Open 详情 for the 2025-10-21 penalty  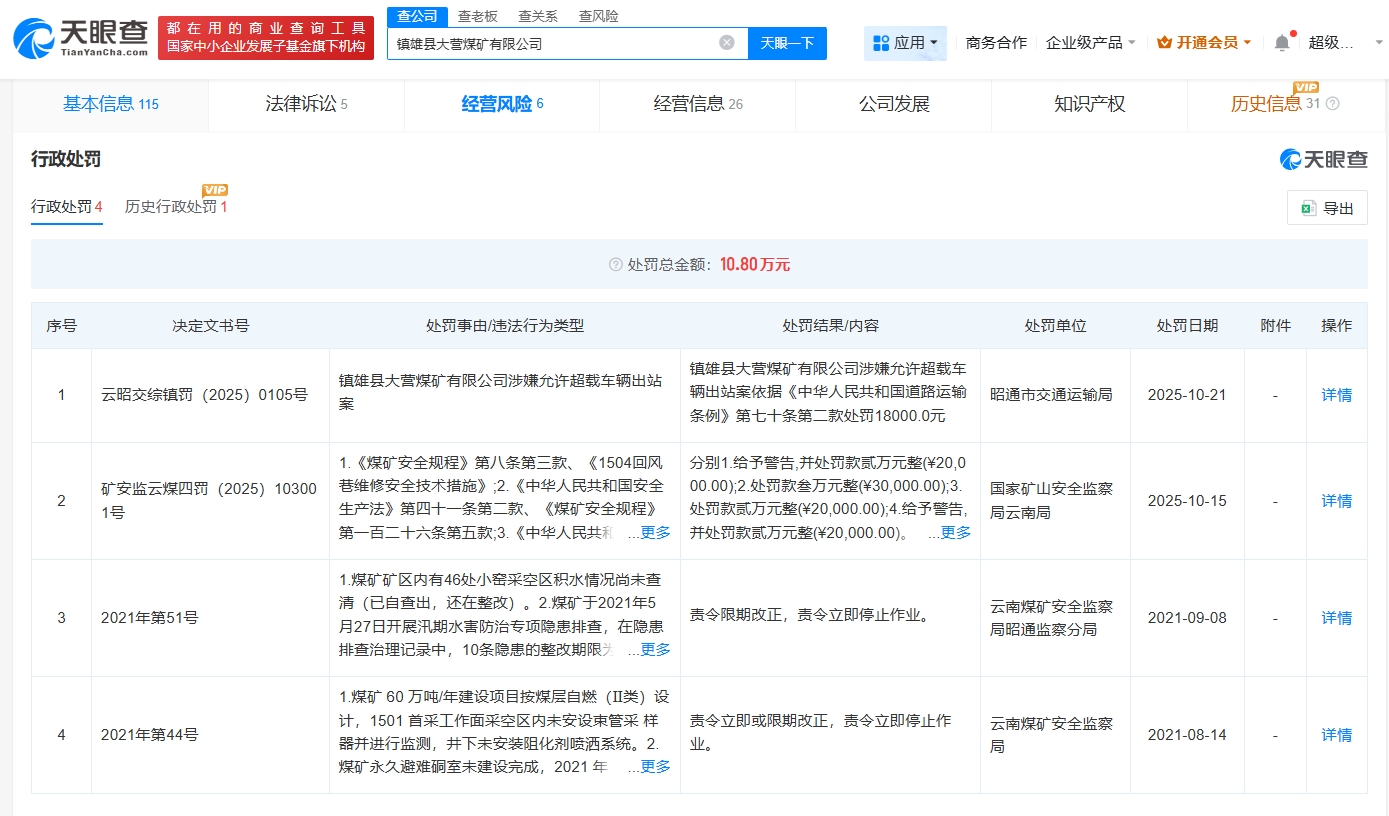pos(1336,395)
